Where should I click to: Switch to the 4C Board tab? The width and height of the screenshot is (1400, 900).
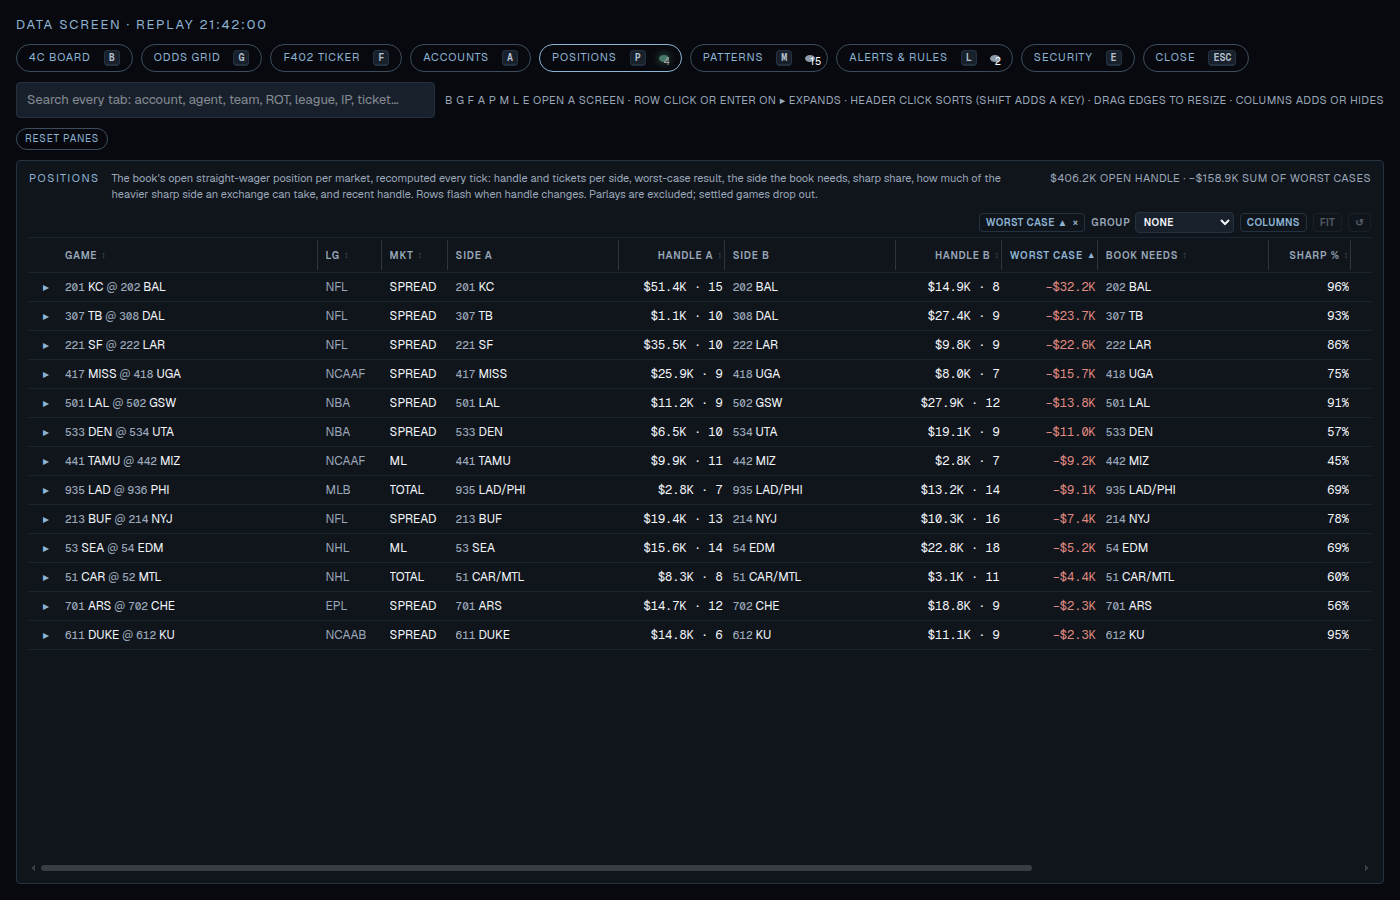(x=74, y=58)
